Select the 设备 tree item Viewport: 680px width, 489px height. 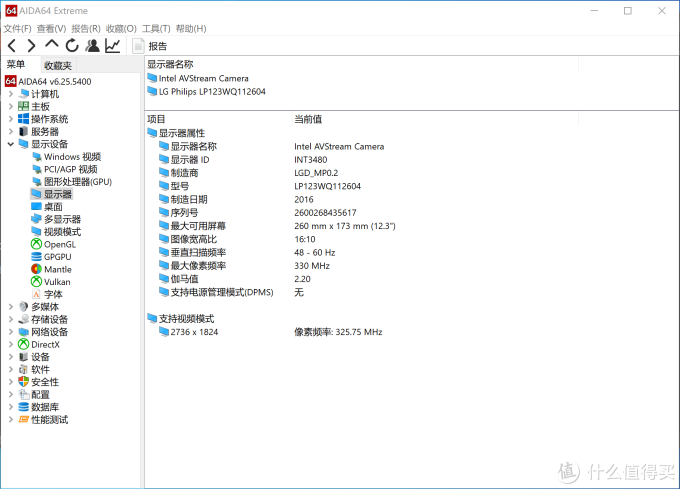coord(34,357)
